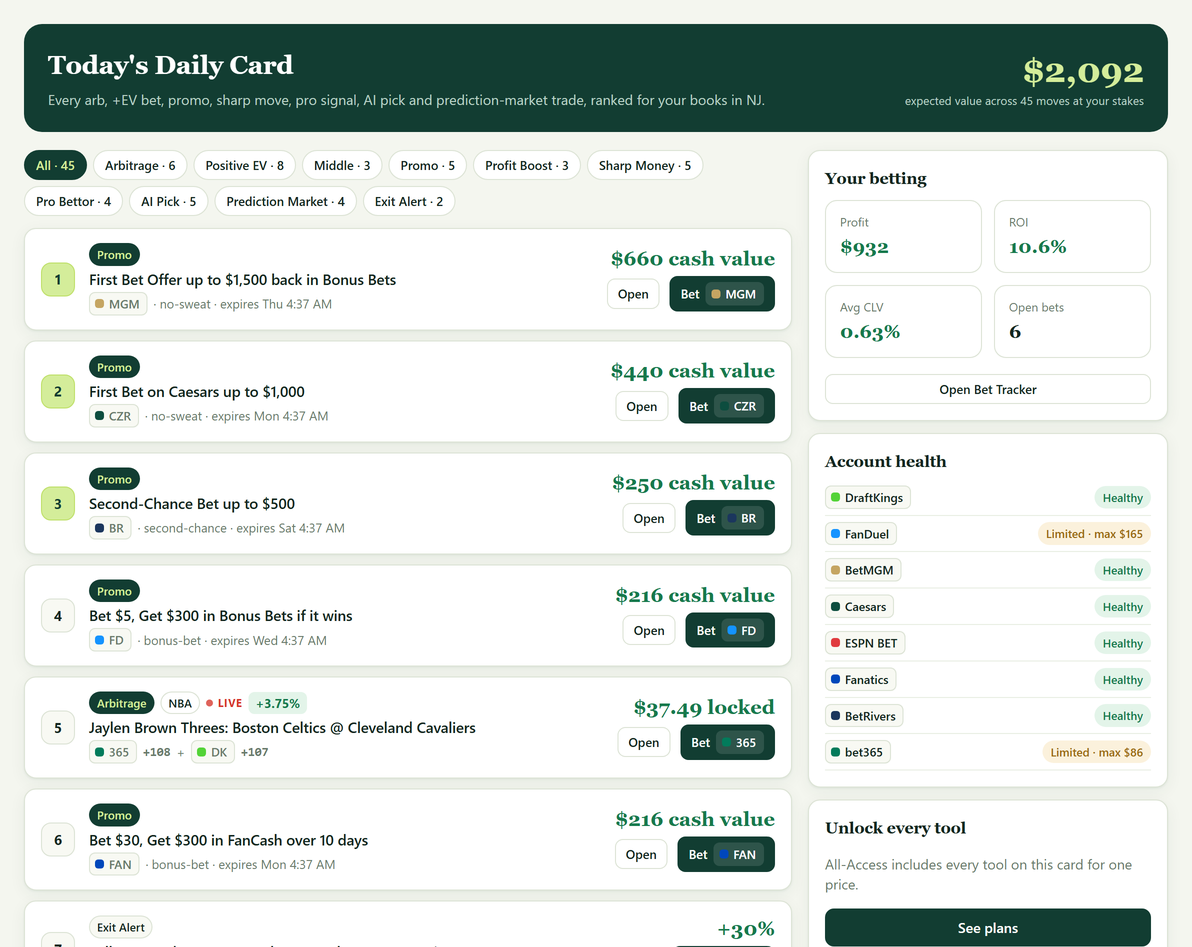Open the Jaylen Brown Threes arbitrage
1192x947 pixels.
[643, 743]
